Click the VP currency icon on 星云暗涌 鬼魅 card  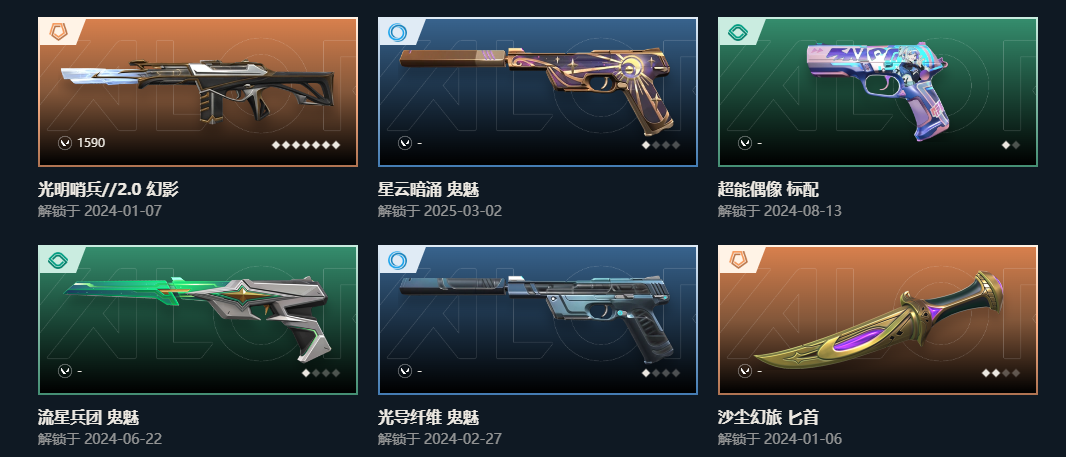click(x=405, y=143)
